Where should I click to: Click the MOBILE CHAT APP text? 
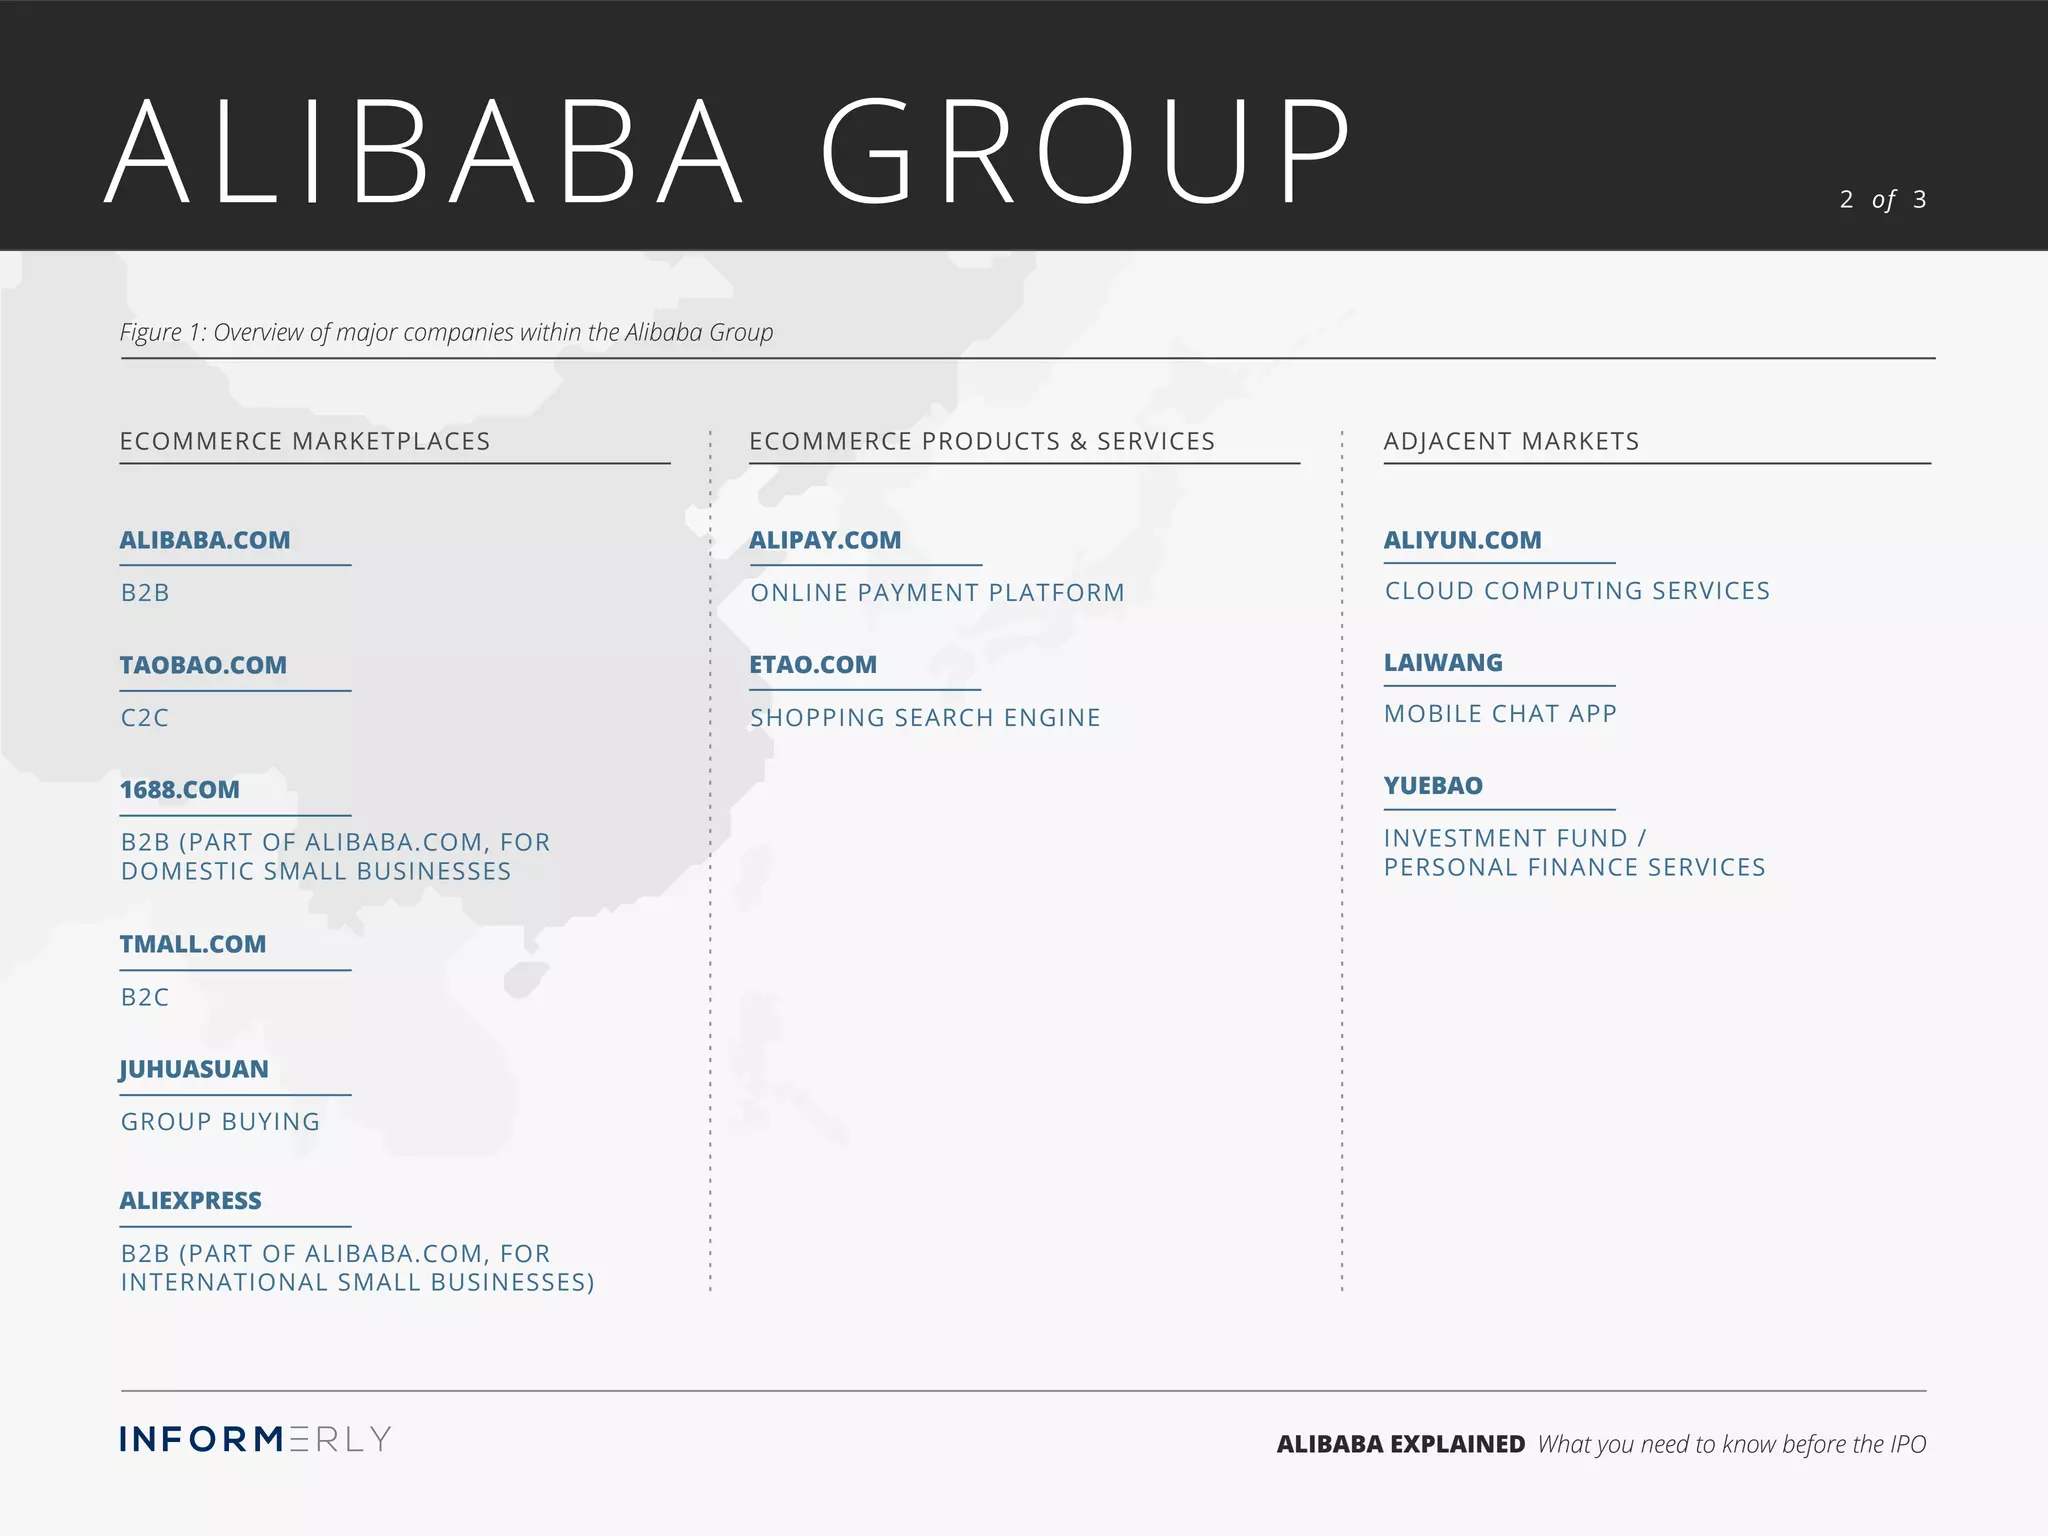(1500, 714)
